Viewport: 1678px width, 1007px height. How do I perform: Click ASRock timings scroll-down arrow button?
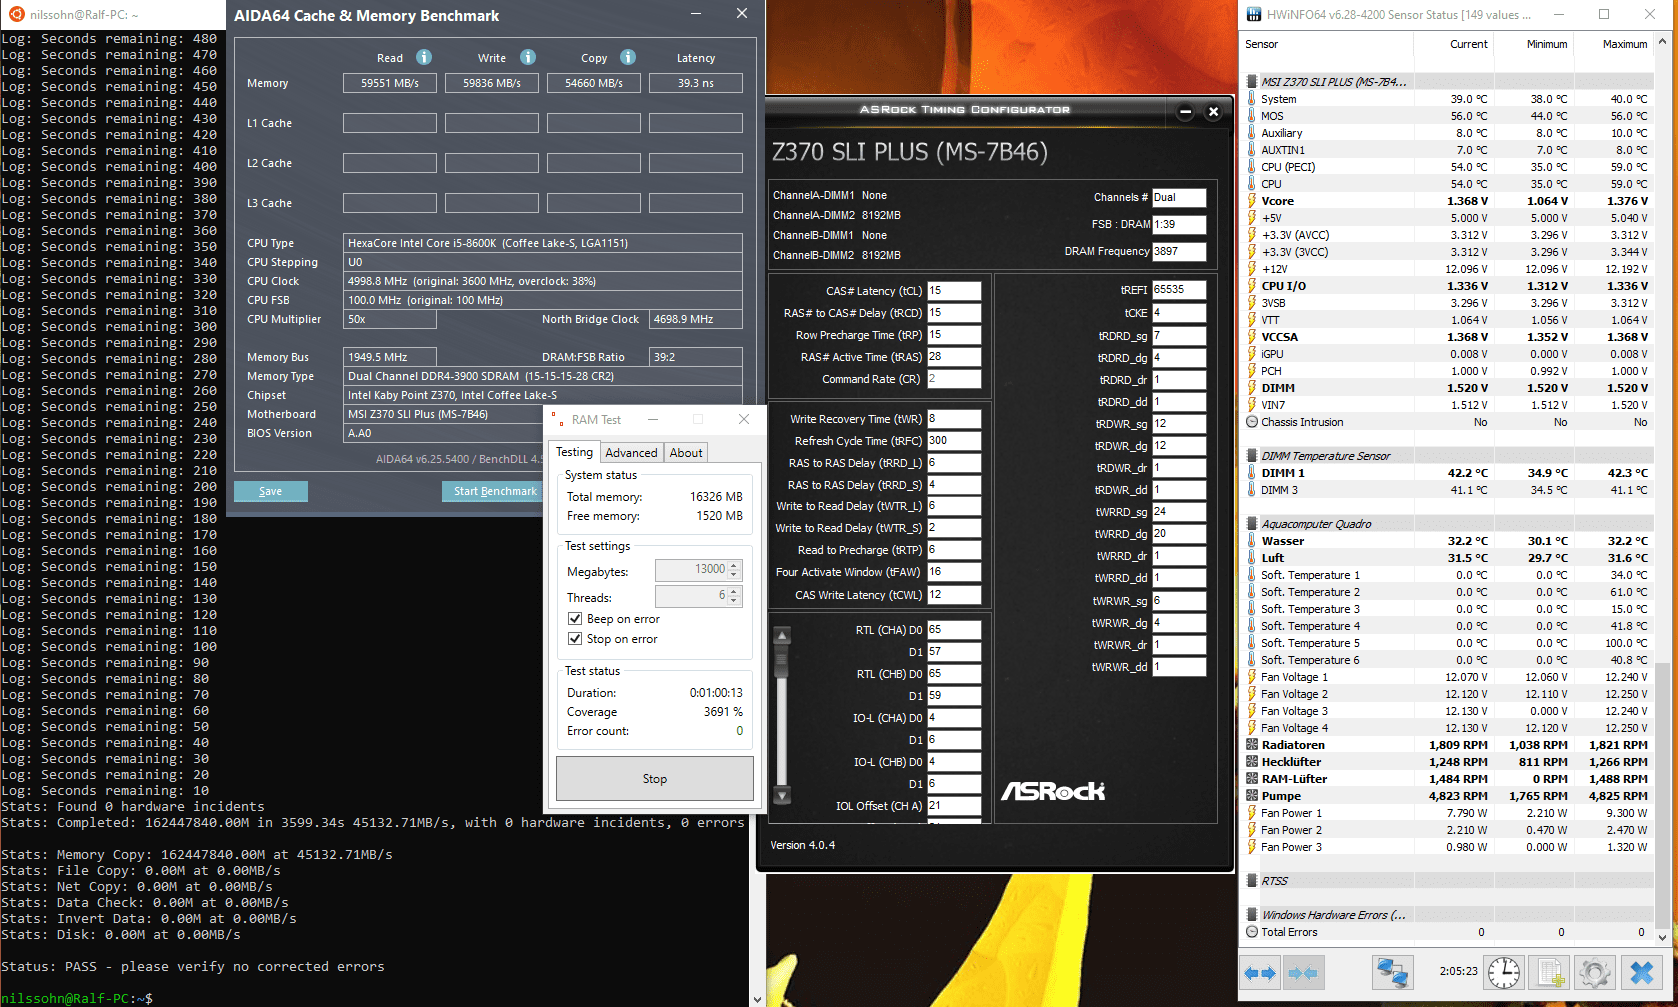(783, 795)
